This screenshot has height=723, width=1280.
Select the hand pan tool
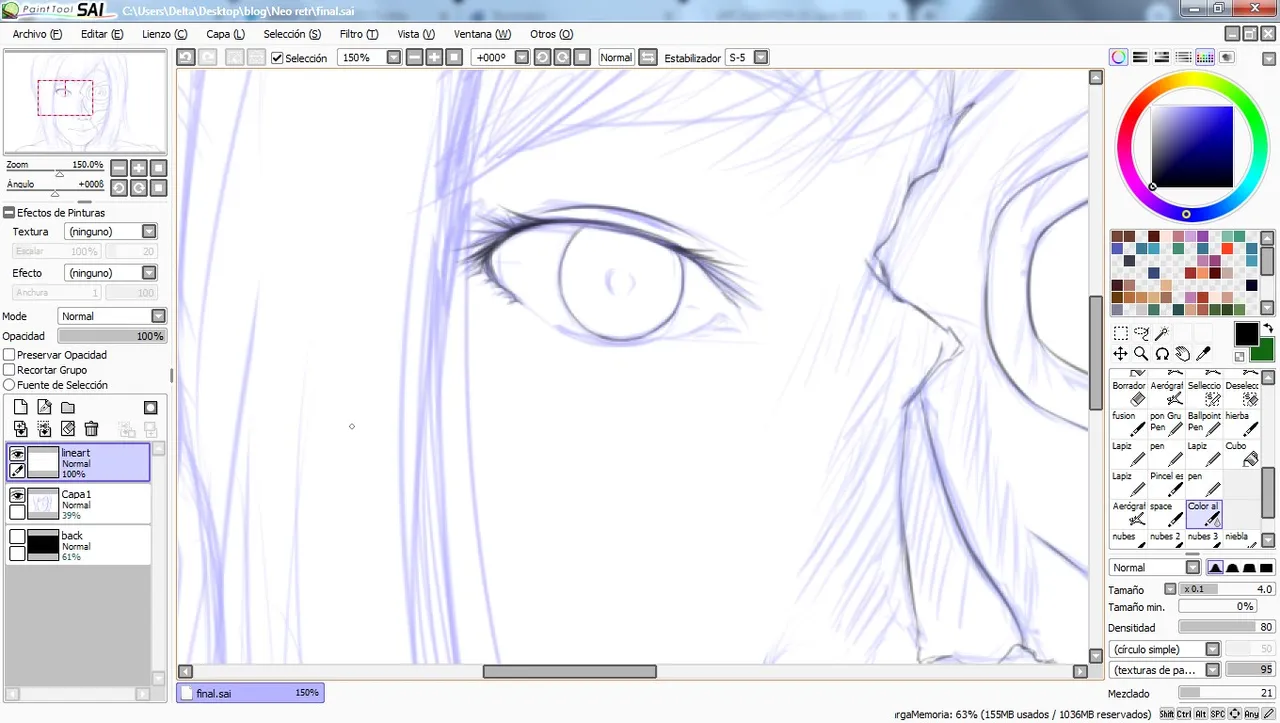pyautogui.click(x=1183, y=354)
